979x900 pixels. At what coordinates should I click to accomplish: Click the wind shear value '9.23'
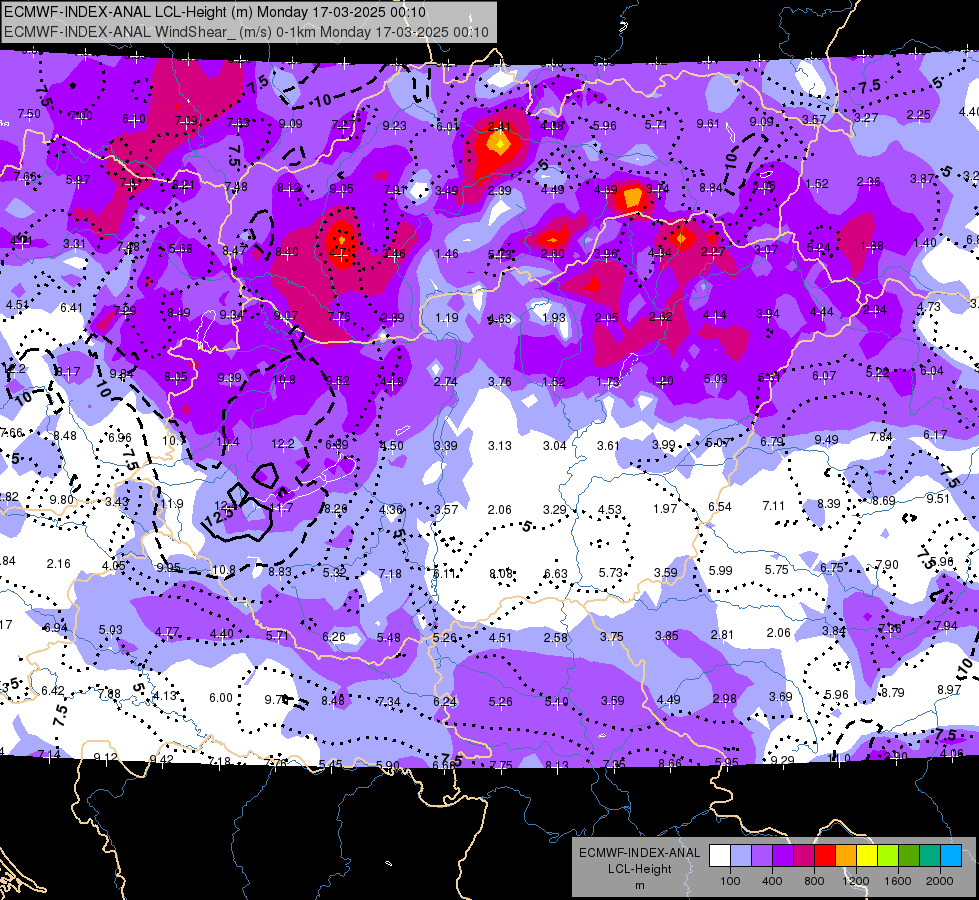tap(394, 126)
